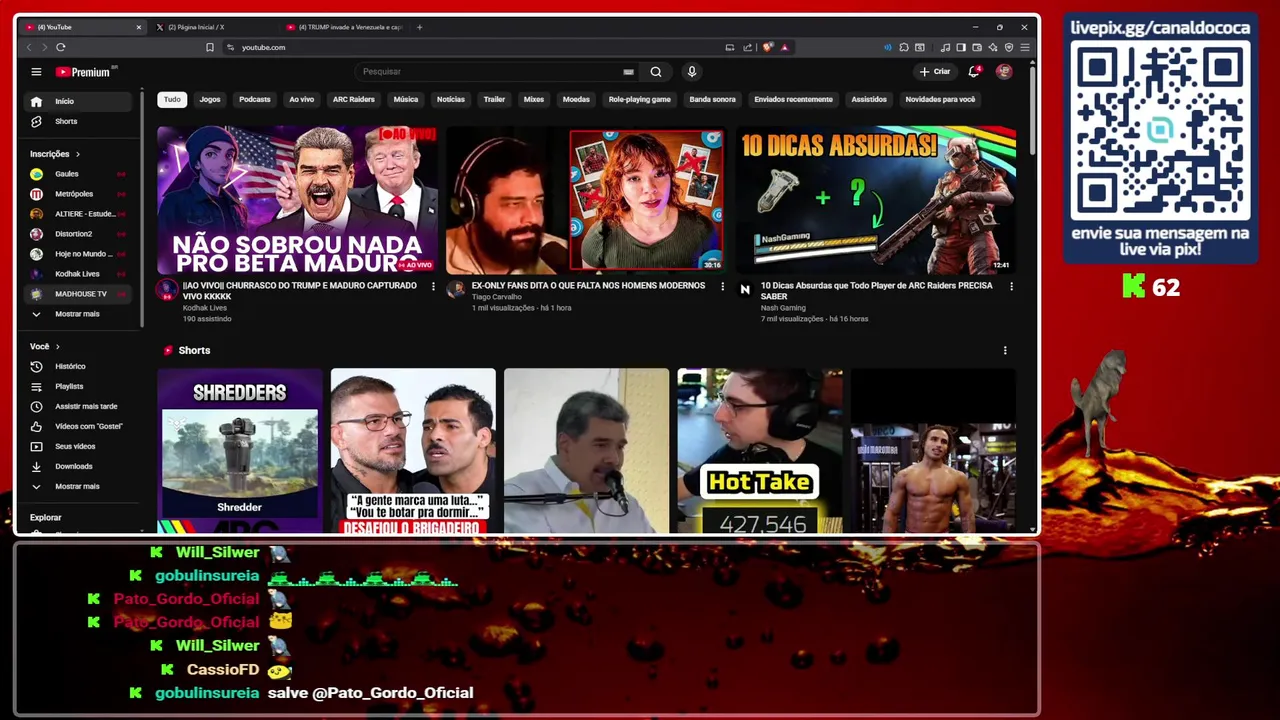Open Vídeos com "Gostei" list
Image resolution: width=1280 pixels, height=720 pixels.
79,426
